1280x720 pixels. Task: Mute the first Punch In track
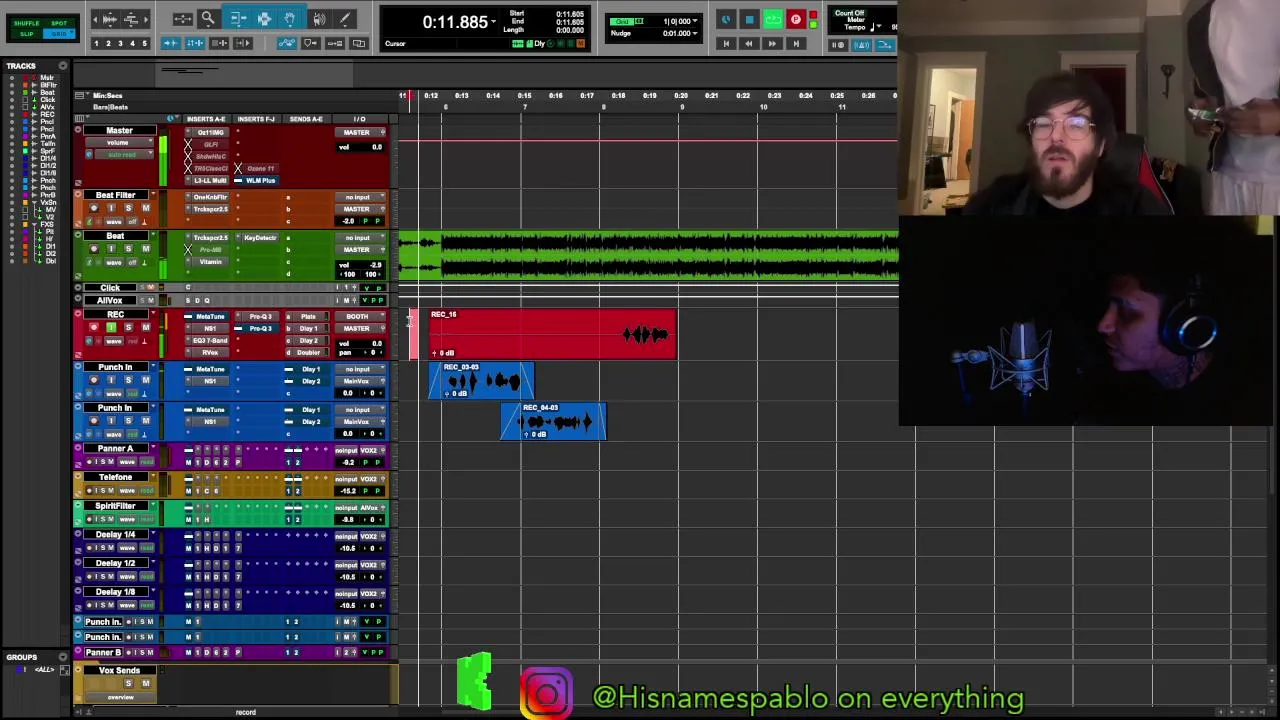145,380
